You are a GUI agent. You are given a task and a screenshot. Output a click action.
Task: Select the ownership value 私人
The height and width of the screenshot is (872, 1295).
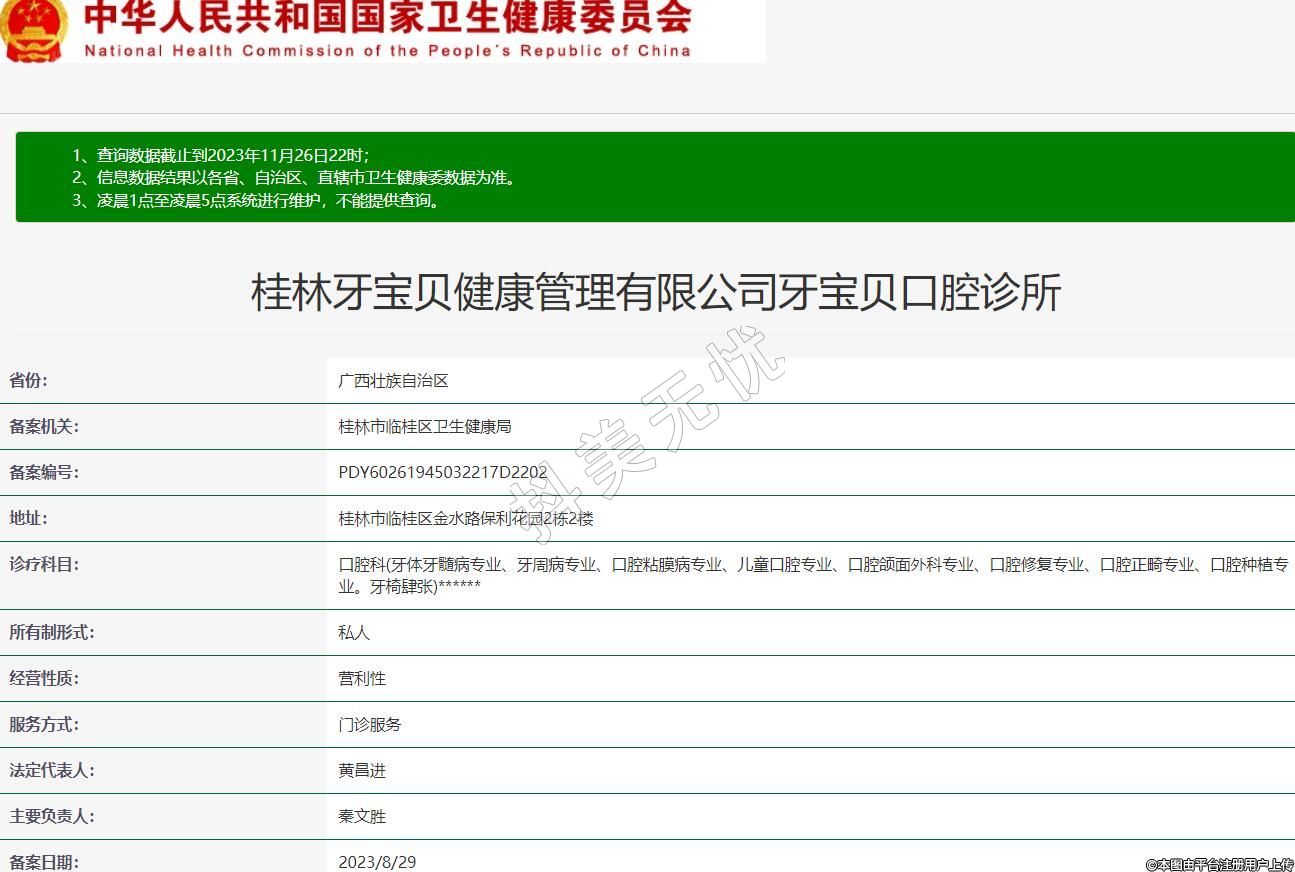point(354,633)
